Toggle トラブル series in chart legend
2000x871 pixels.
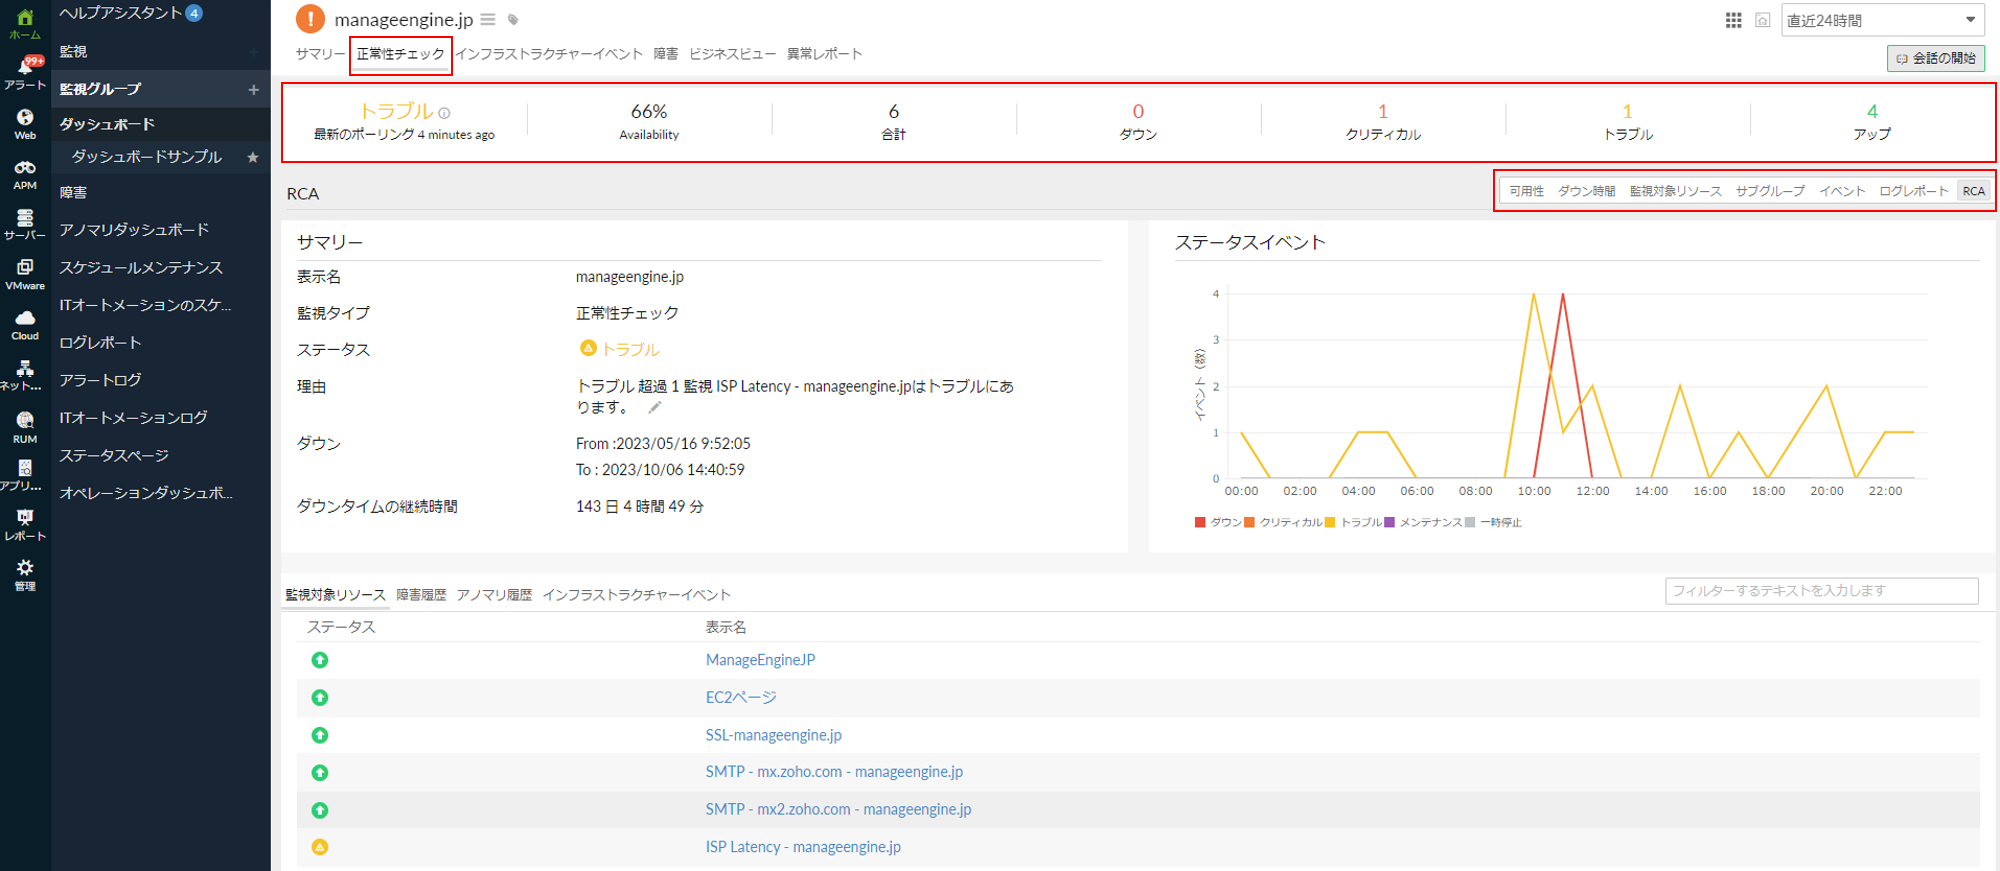(x=1353, y=522)
